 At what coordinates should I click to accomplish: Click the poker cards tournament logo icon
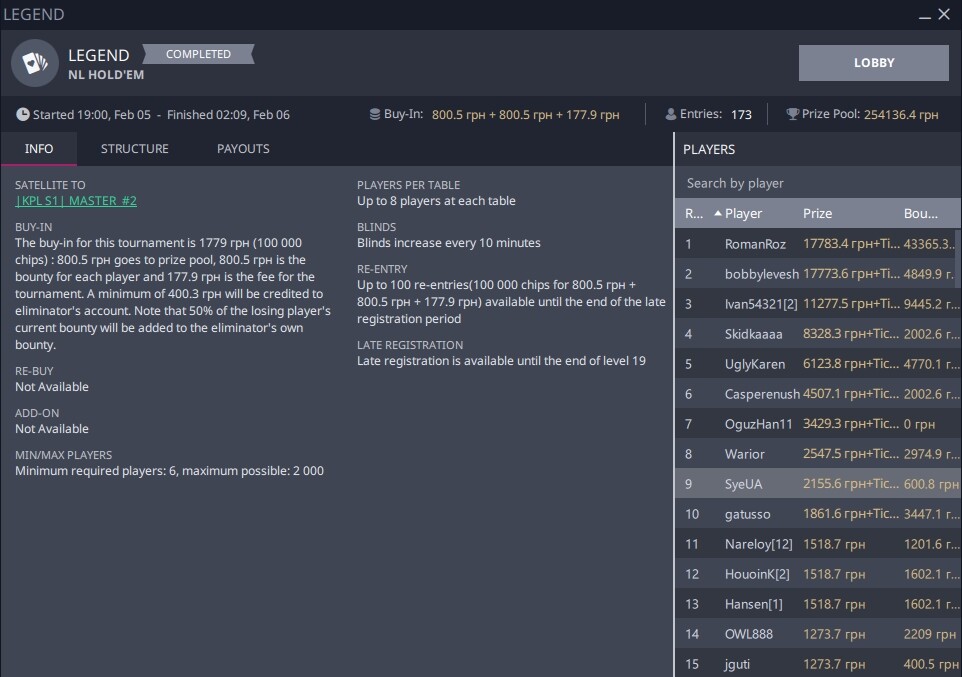(x=35, y=63)
